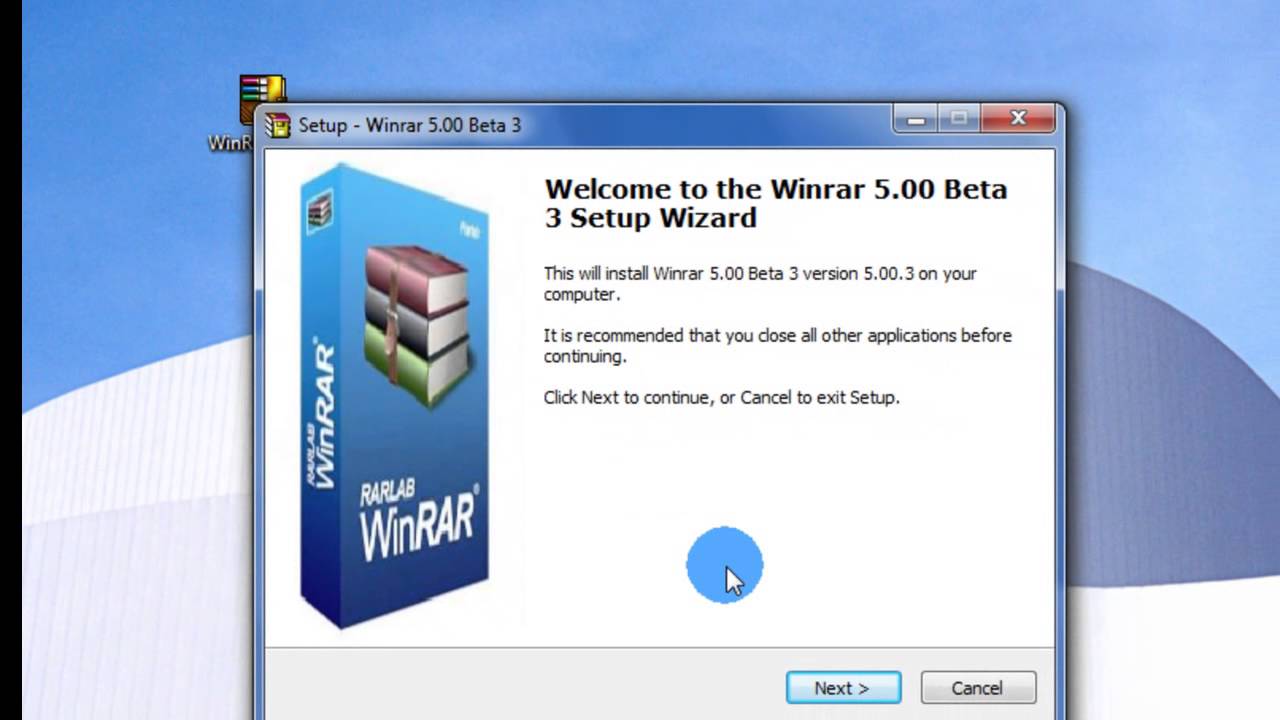Click the Welcome Setup Wizard heading

[775, 203]
